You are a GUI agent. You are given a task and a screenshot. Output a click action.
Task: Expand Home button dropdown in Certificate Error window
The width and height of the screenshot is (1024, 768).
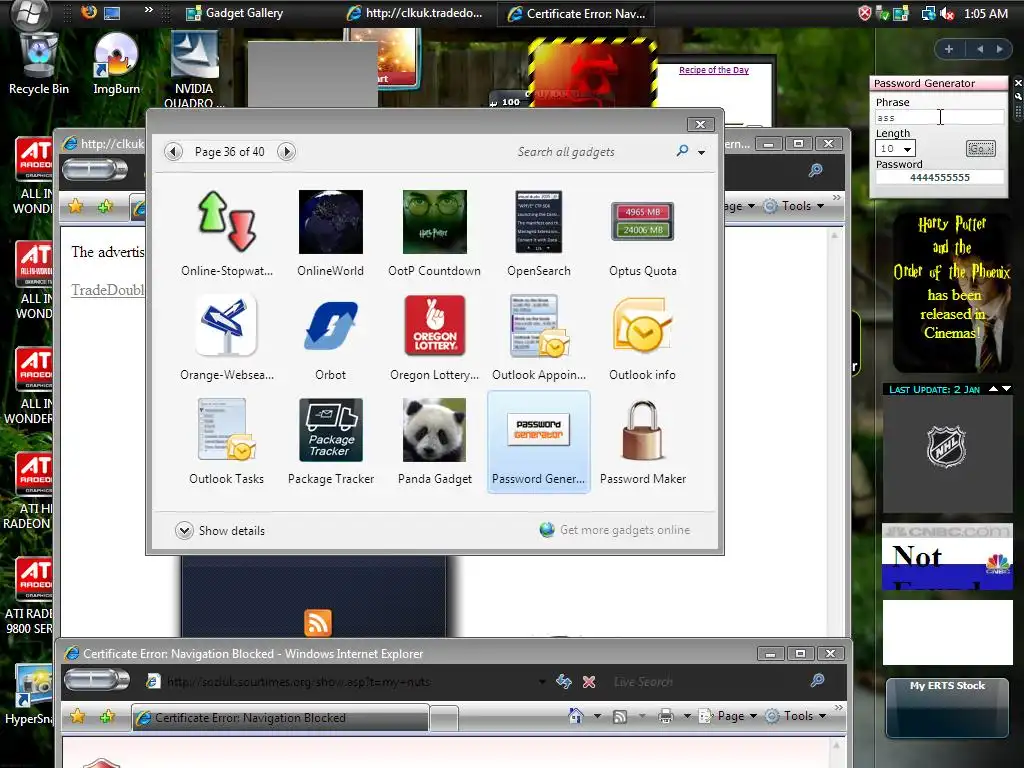click(597, 716)
